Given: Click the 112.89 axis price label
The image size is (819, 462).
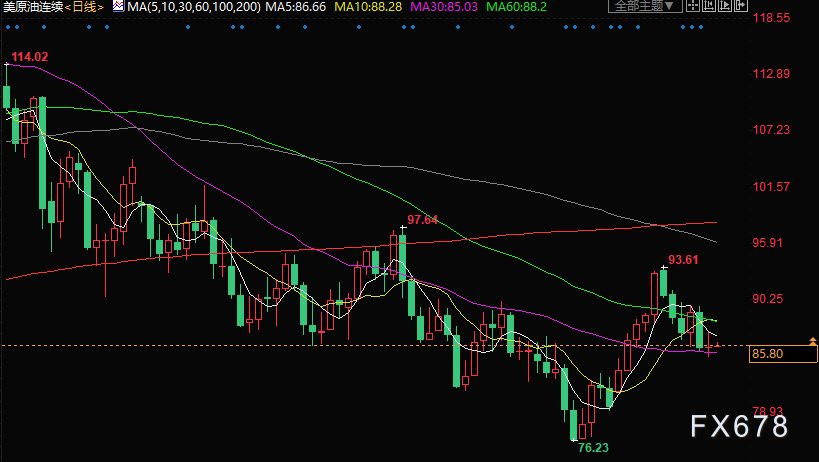Looking at the screenshot, I should click(771, 74).
